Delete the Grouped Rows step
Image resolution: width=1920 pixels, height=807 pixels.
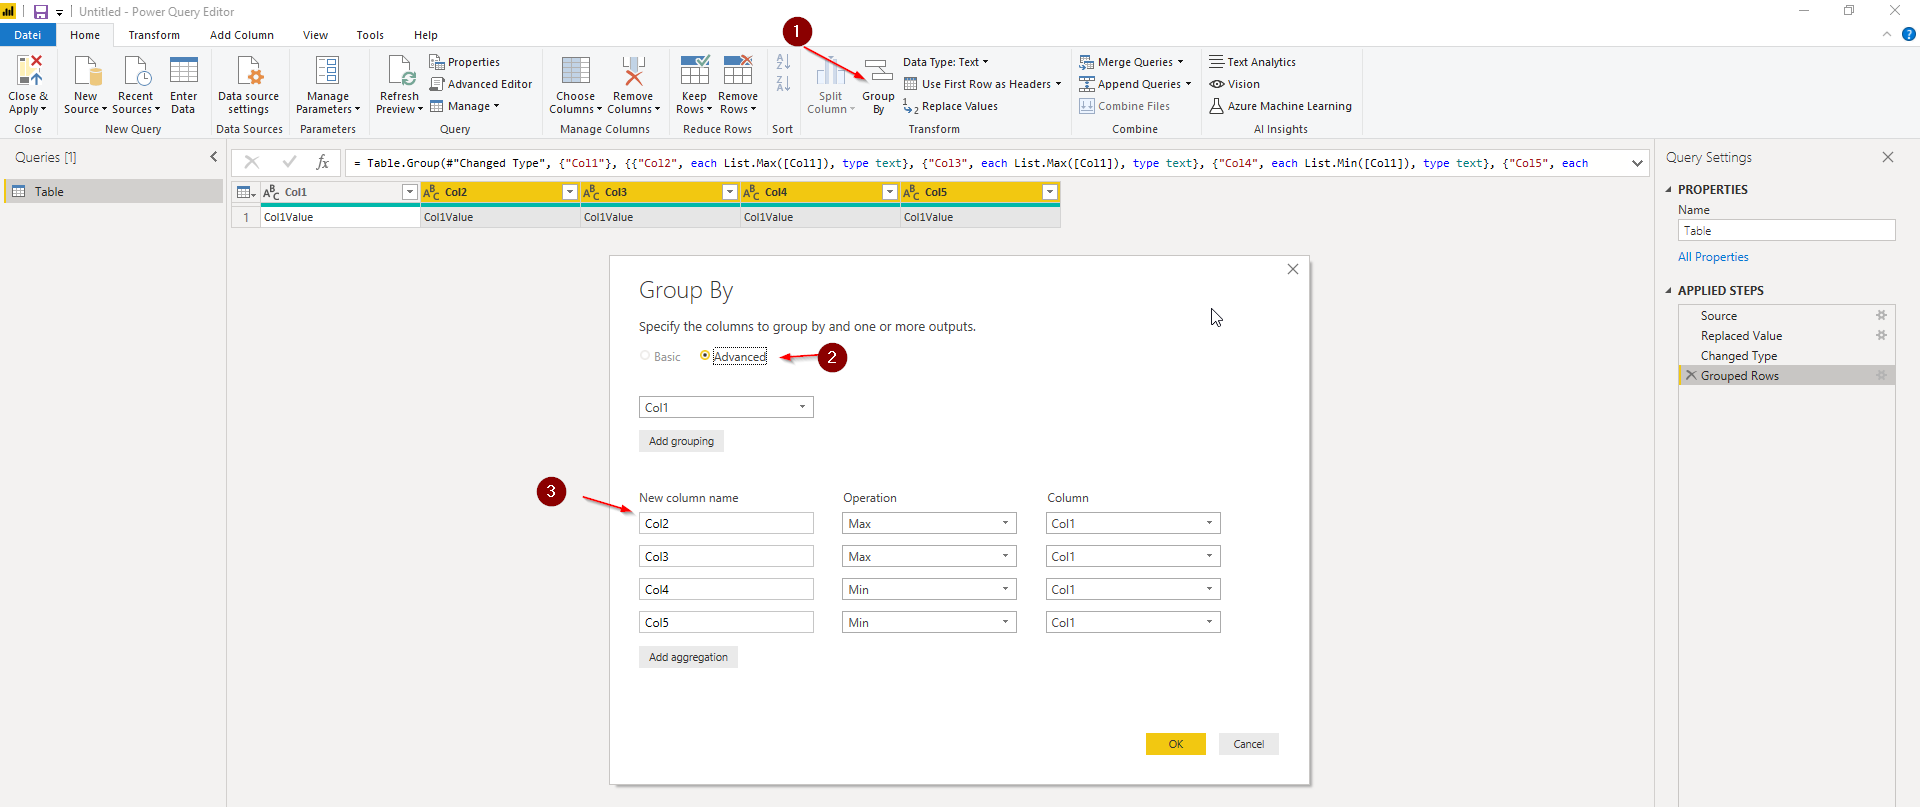[1691, 375]
